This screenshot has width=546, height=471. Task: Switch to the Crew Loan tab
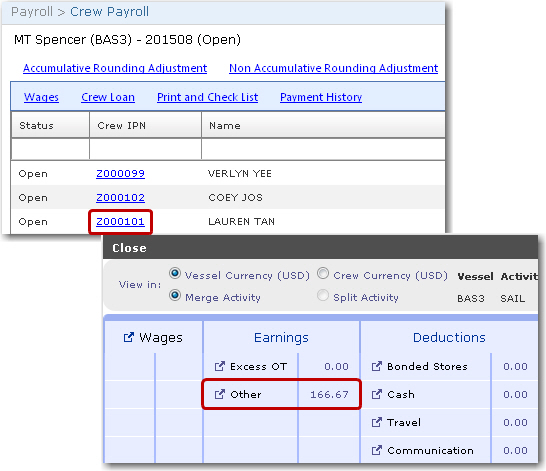tap(108, 97)
